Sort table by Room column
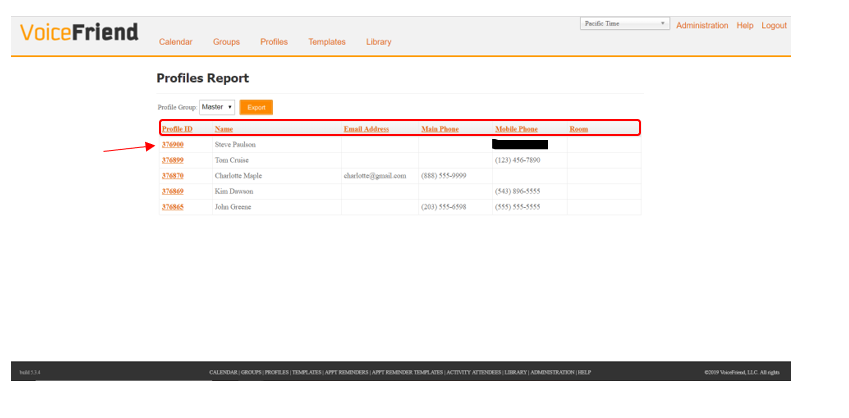Screen dimensions: 849x418 click(579, 129)
